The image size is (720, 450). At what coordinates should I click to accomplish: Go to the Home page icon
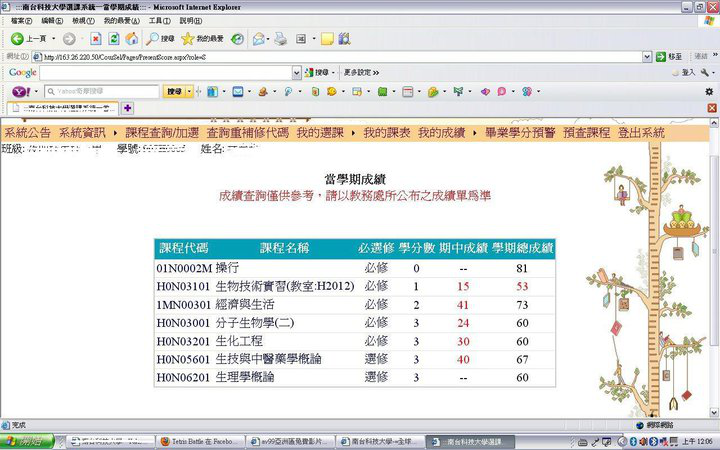(x=131, y=39)
